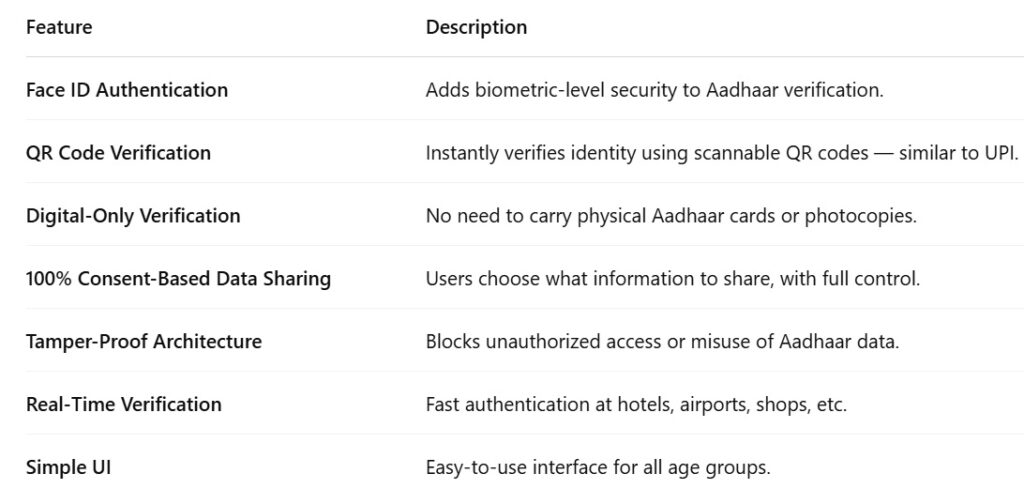Select the hotels, airports, shops description

[x=636, y=404]
